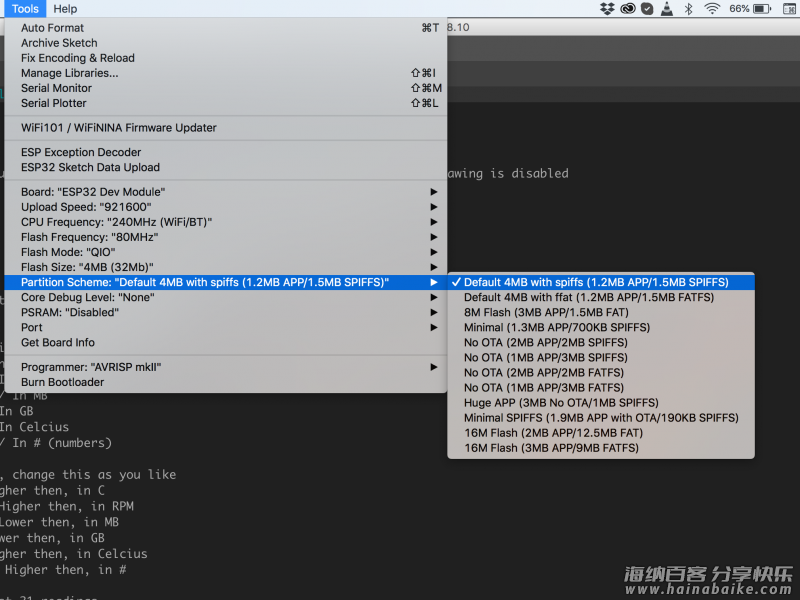Open the Help menu

pyautogui.click(x=65, y=9)
